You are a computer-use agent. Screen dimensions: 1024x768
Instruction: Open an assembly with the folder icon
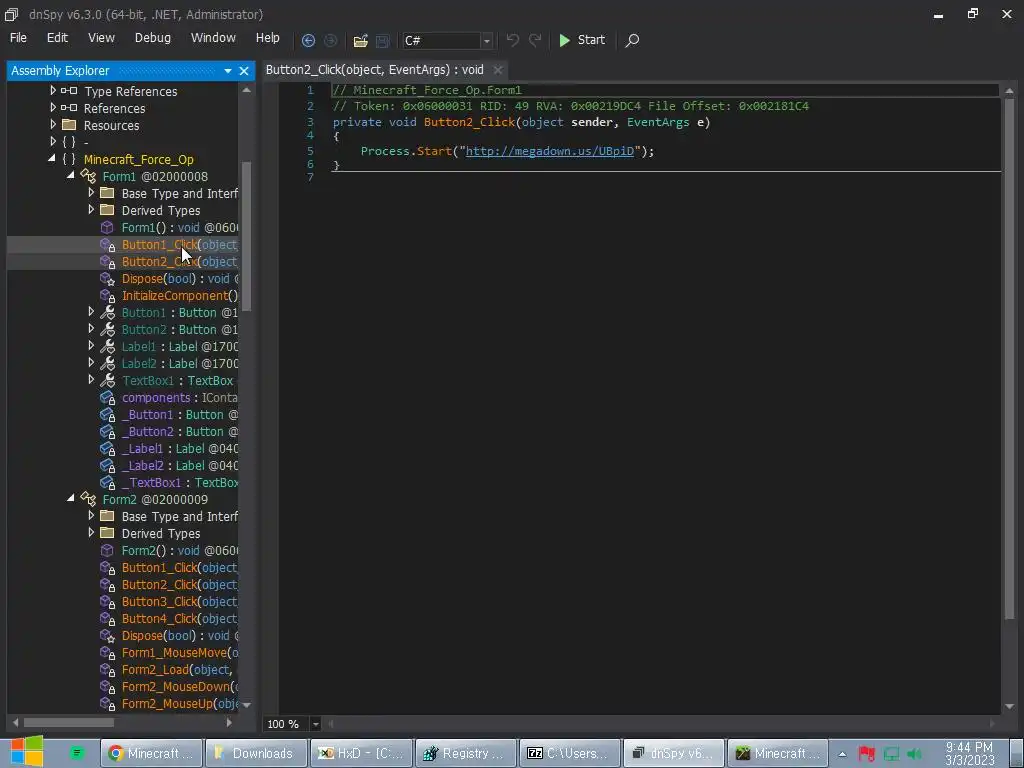(360, 40)
